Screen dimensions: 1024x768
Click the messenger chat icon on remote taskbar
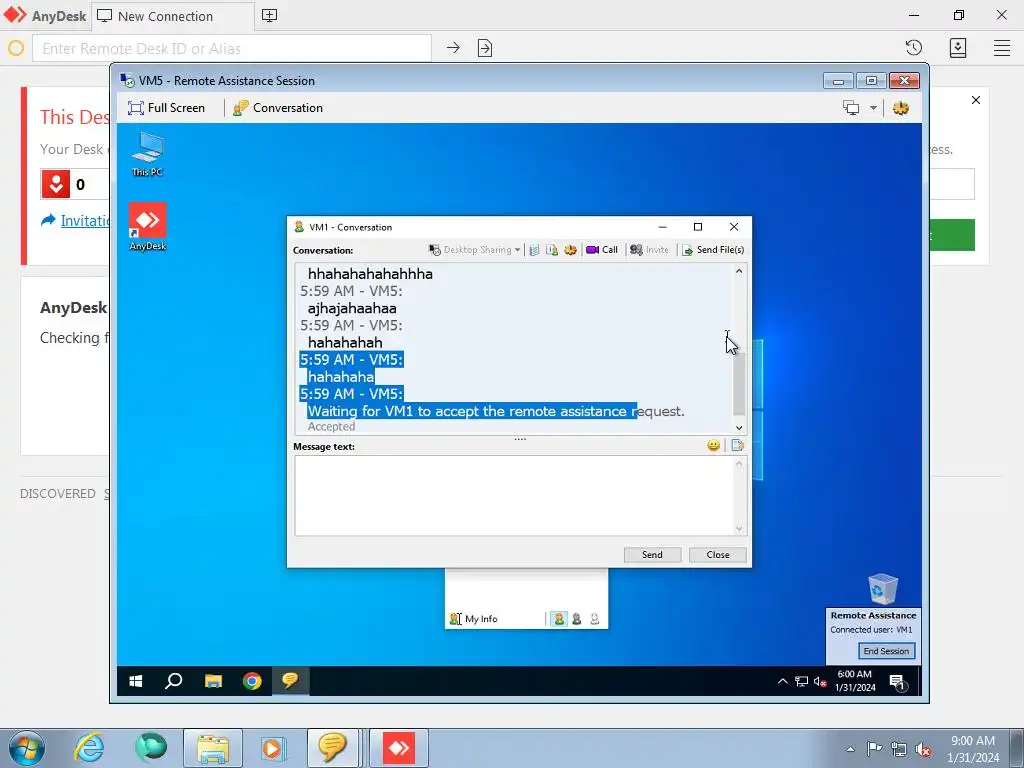[290, 681]
